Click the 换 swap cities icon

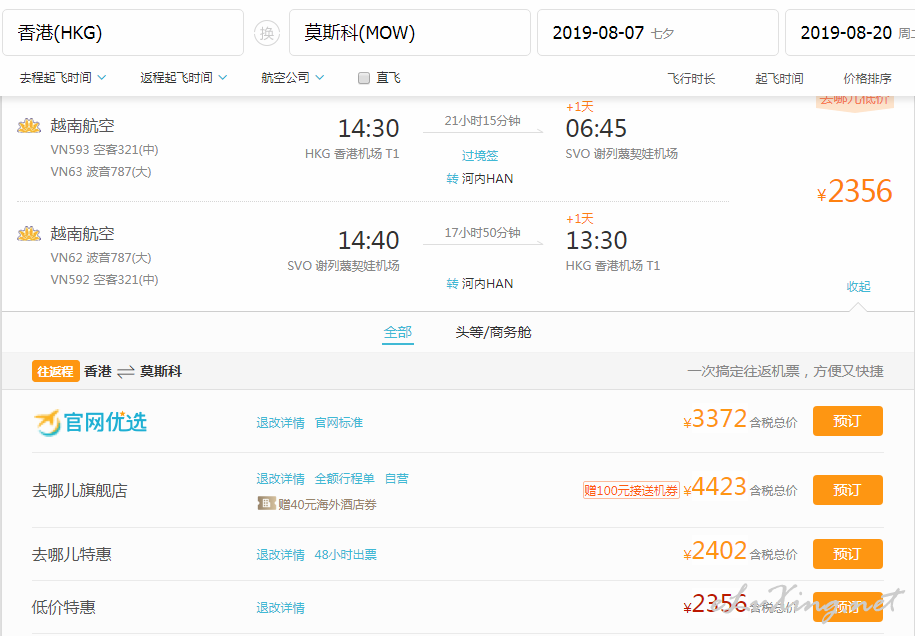point(267,33)
